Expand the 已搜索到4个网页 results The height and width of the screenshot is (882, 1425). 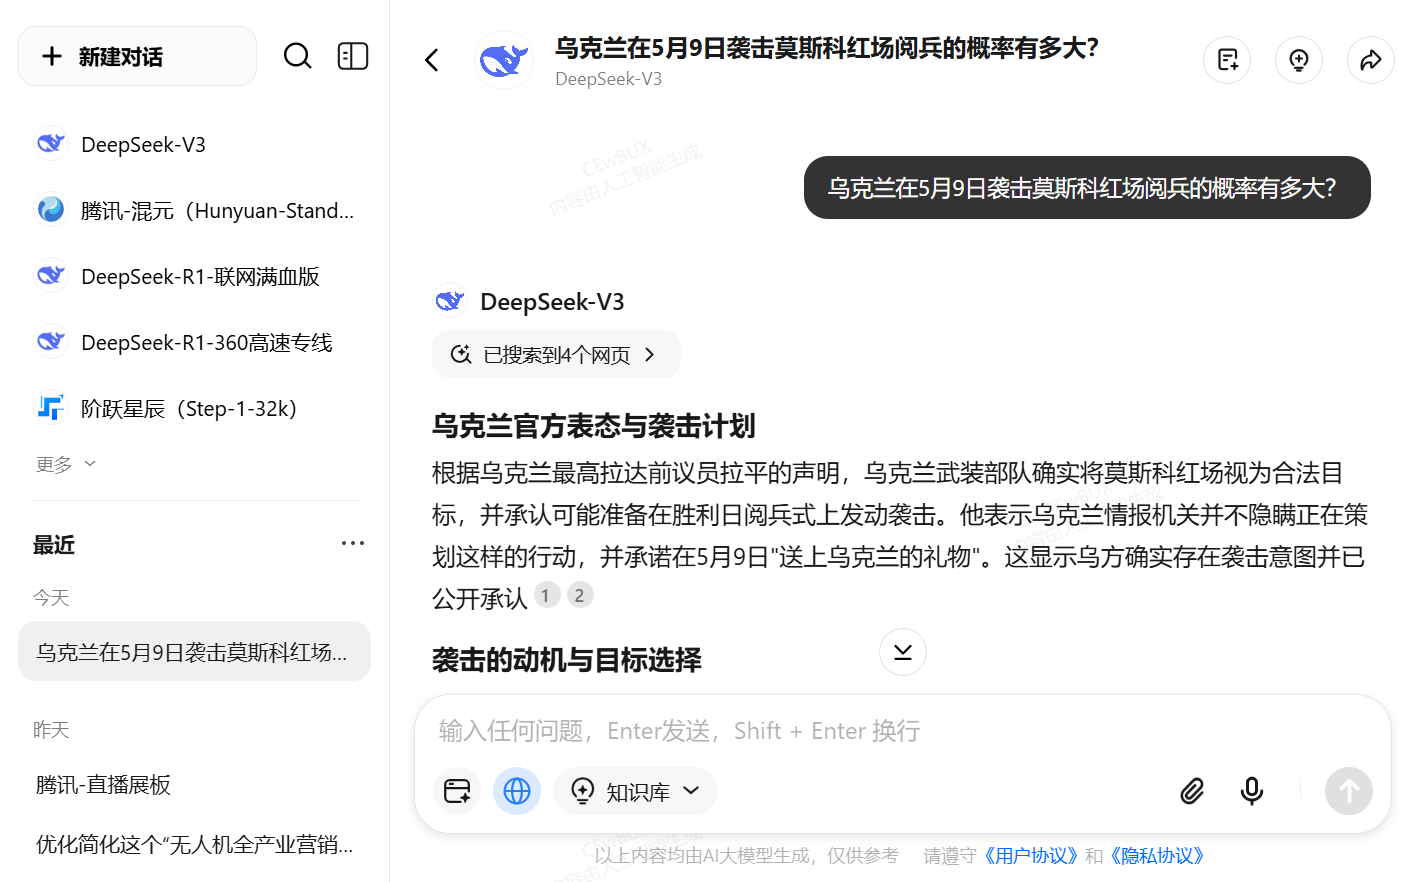click(x=556, y=354)
